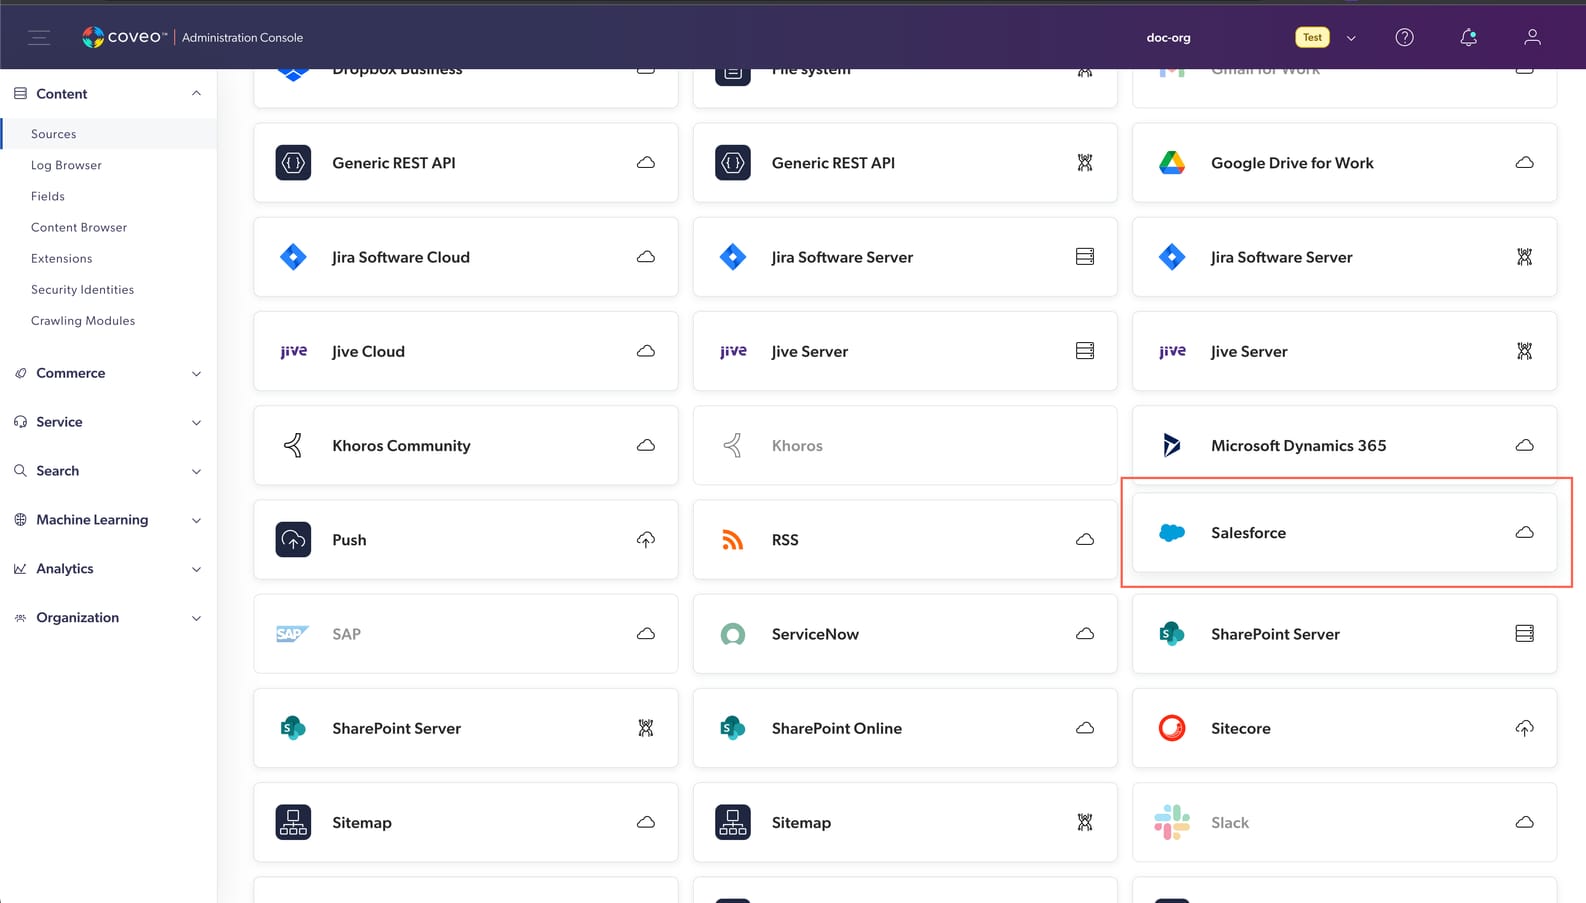
Task: Click the Service headset icon
Action: [x=20, y=422]
